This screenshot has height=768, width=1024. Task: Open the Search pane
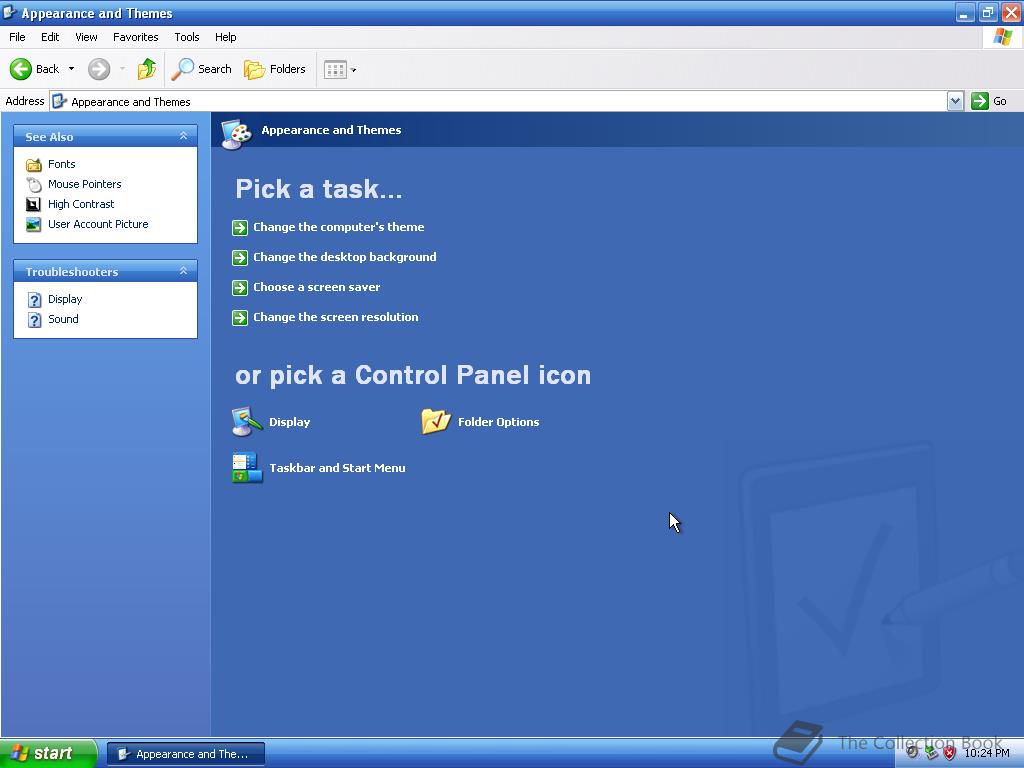[x=201, y=69]
